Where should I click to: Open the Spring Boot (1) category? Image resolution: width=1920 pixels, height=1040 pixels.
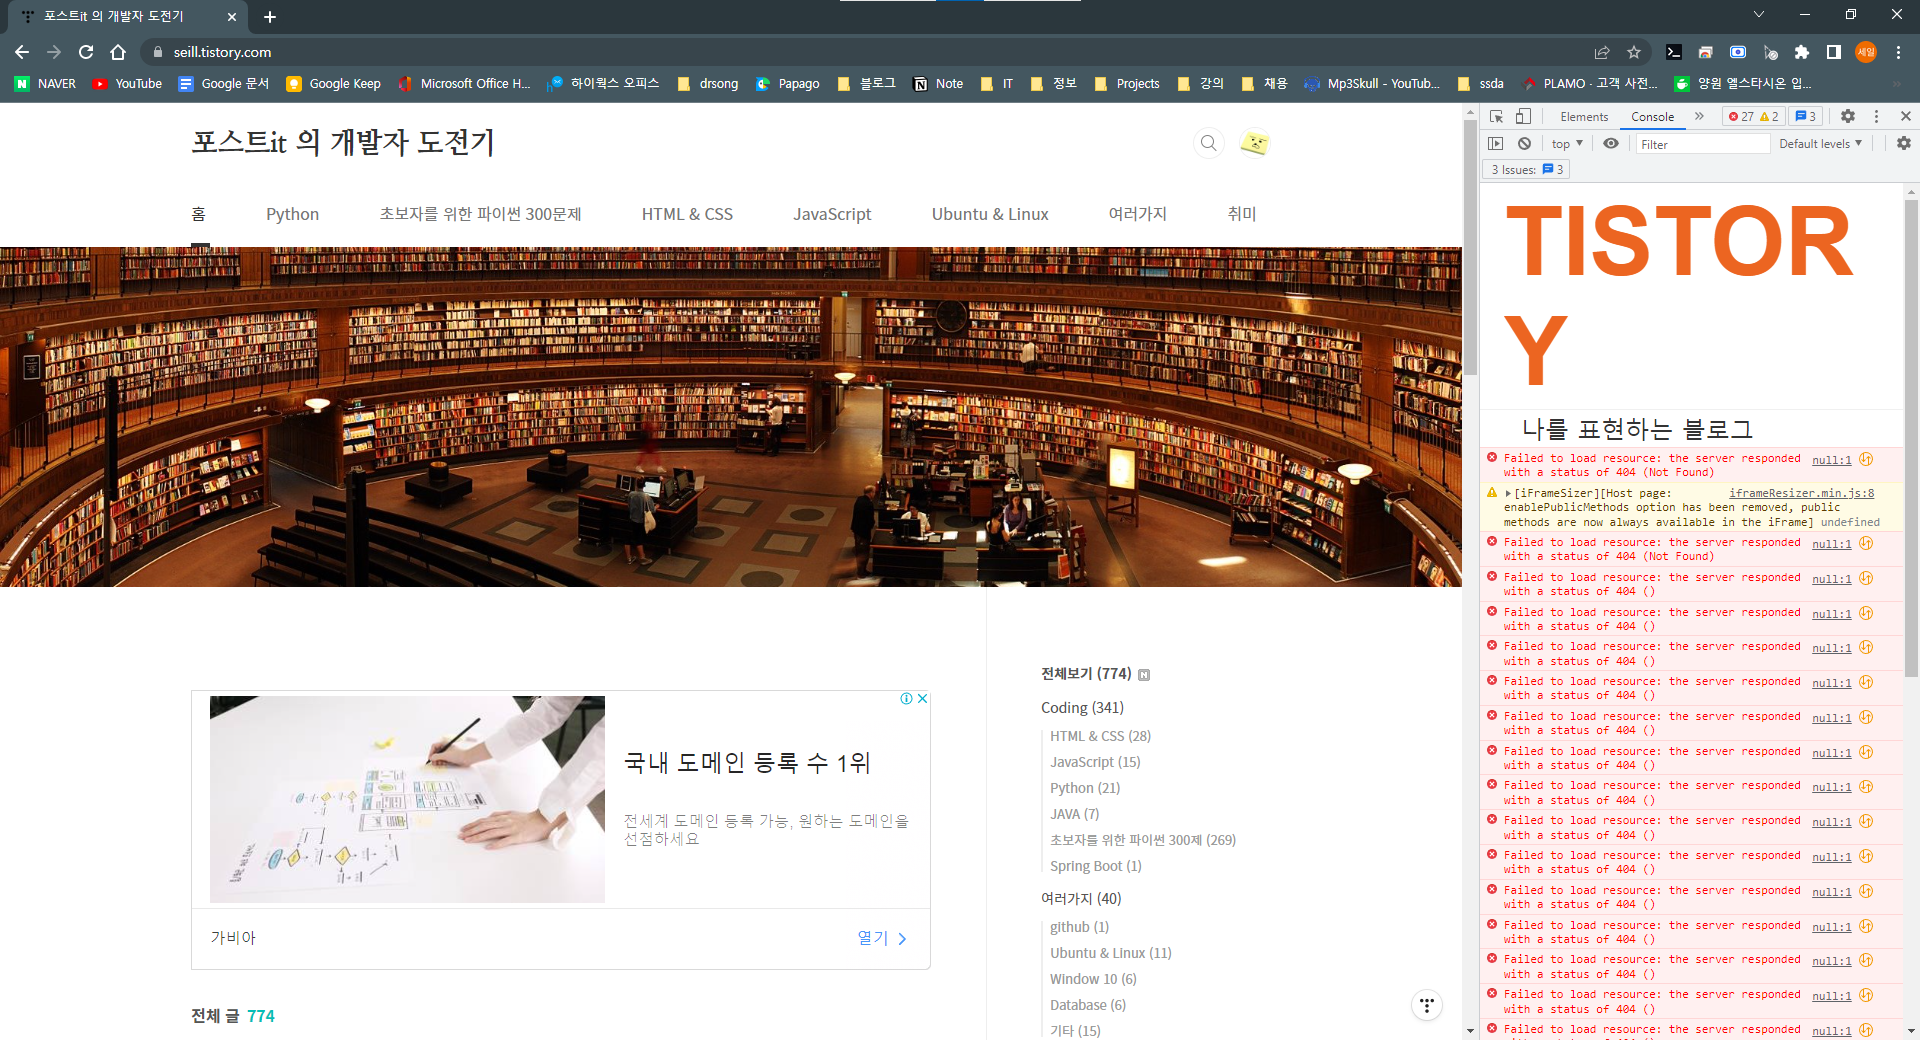click(1096, 866)
